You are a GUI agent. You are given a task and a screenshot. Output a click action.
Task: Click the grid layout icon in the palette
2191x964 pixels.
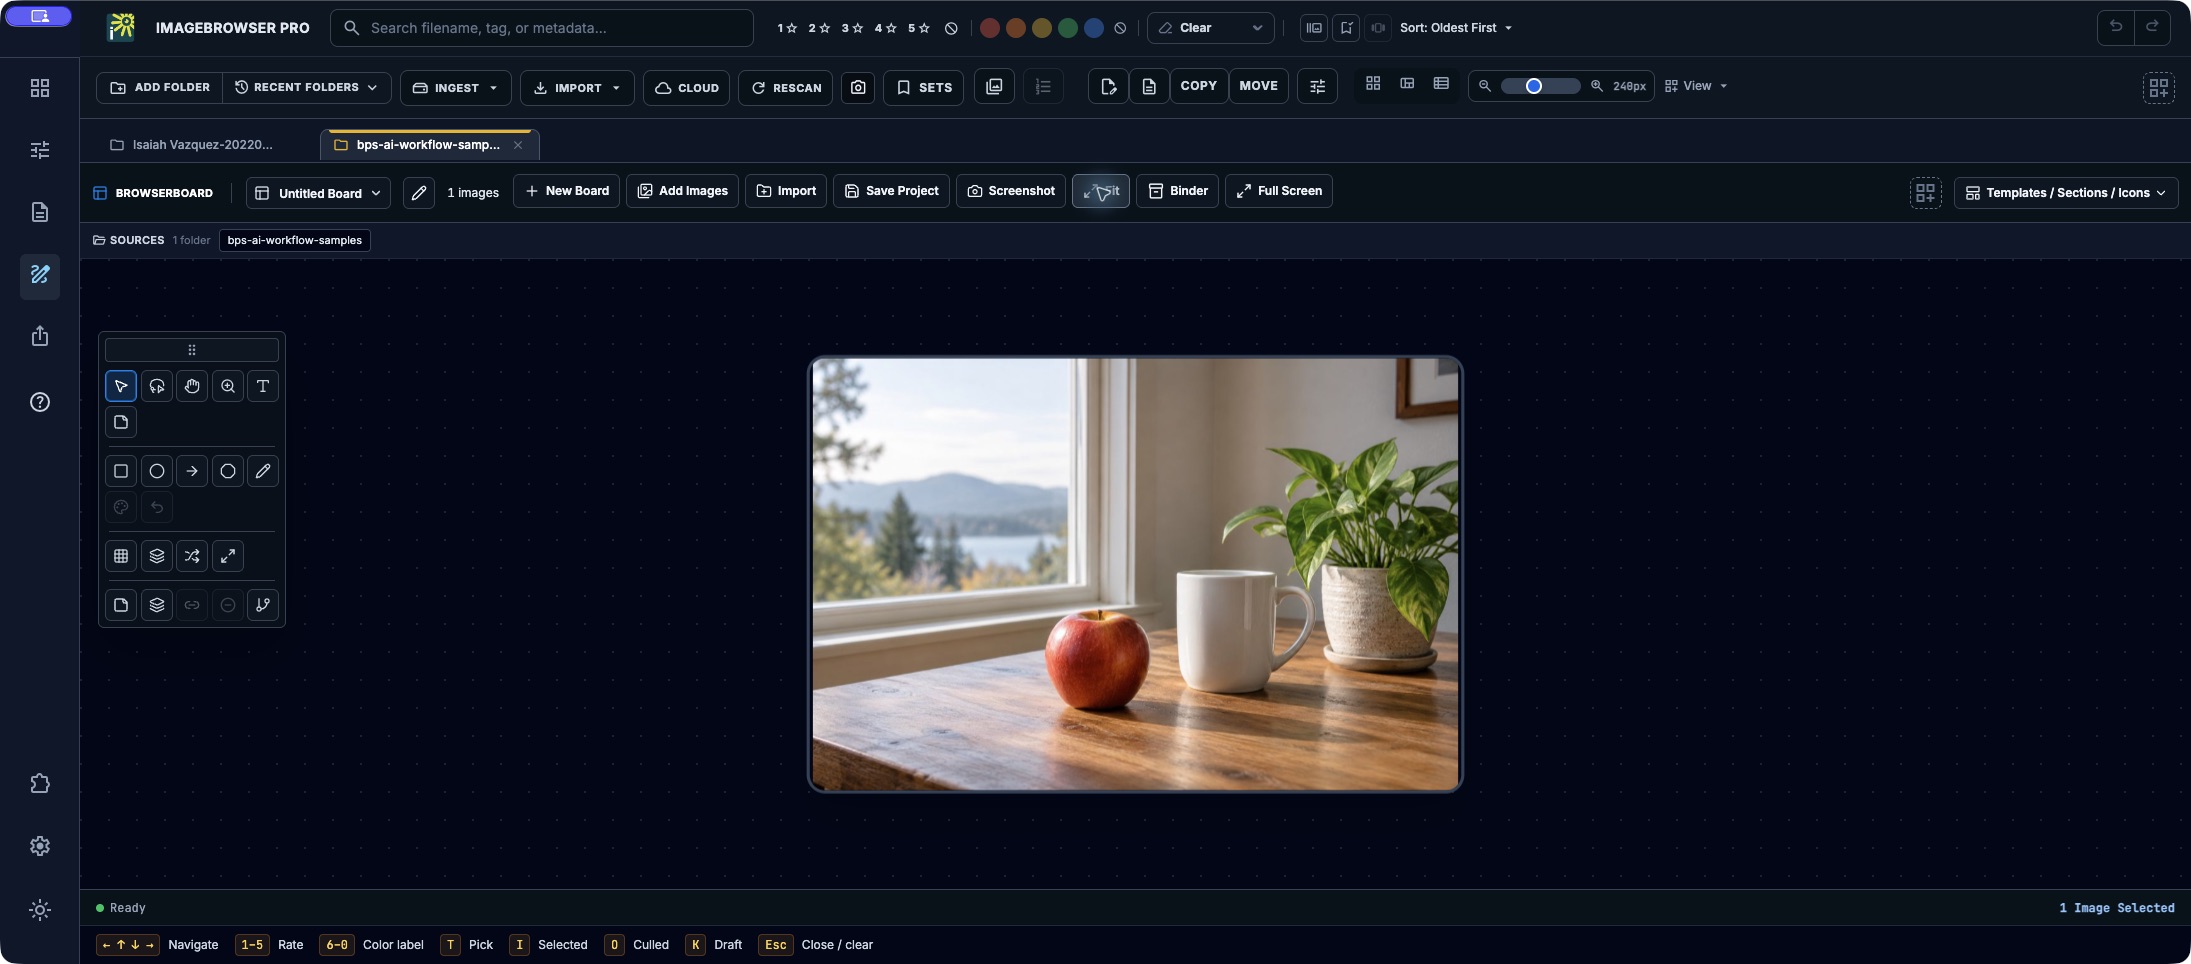click(121, 556)
